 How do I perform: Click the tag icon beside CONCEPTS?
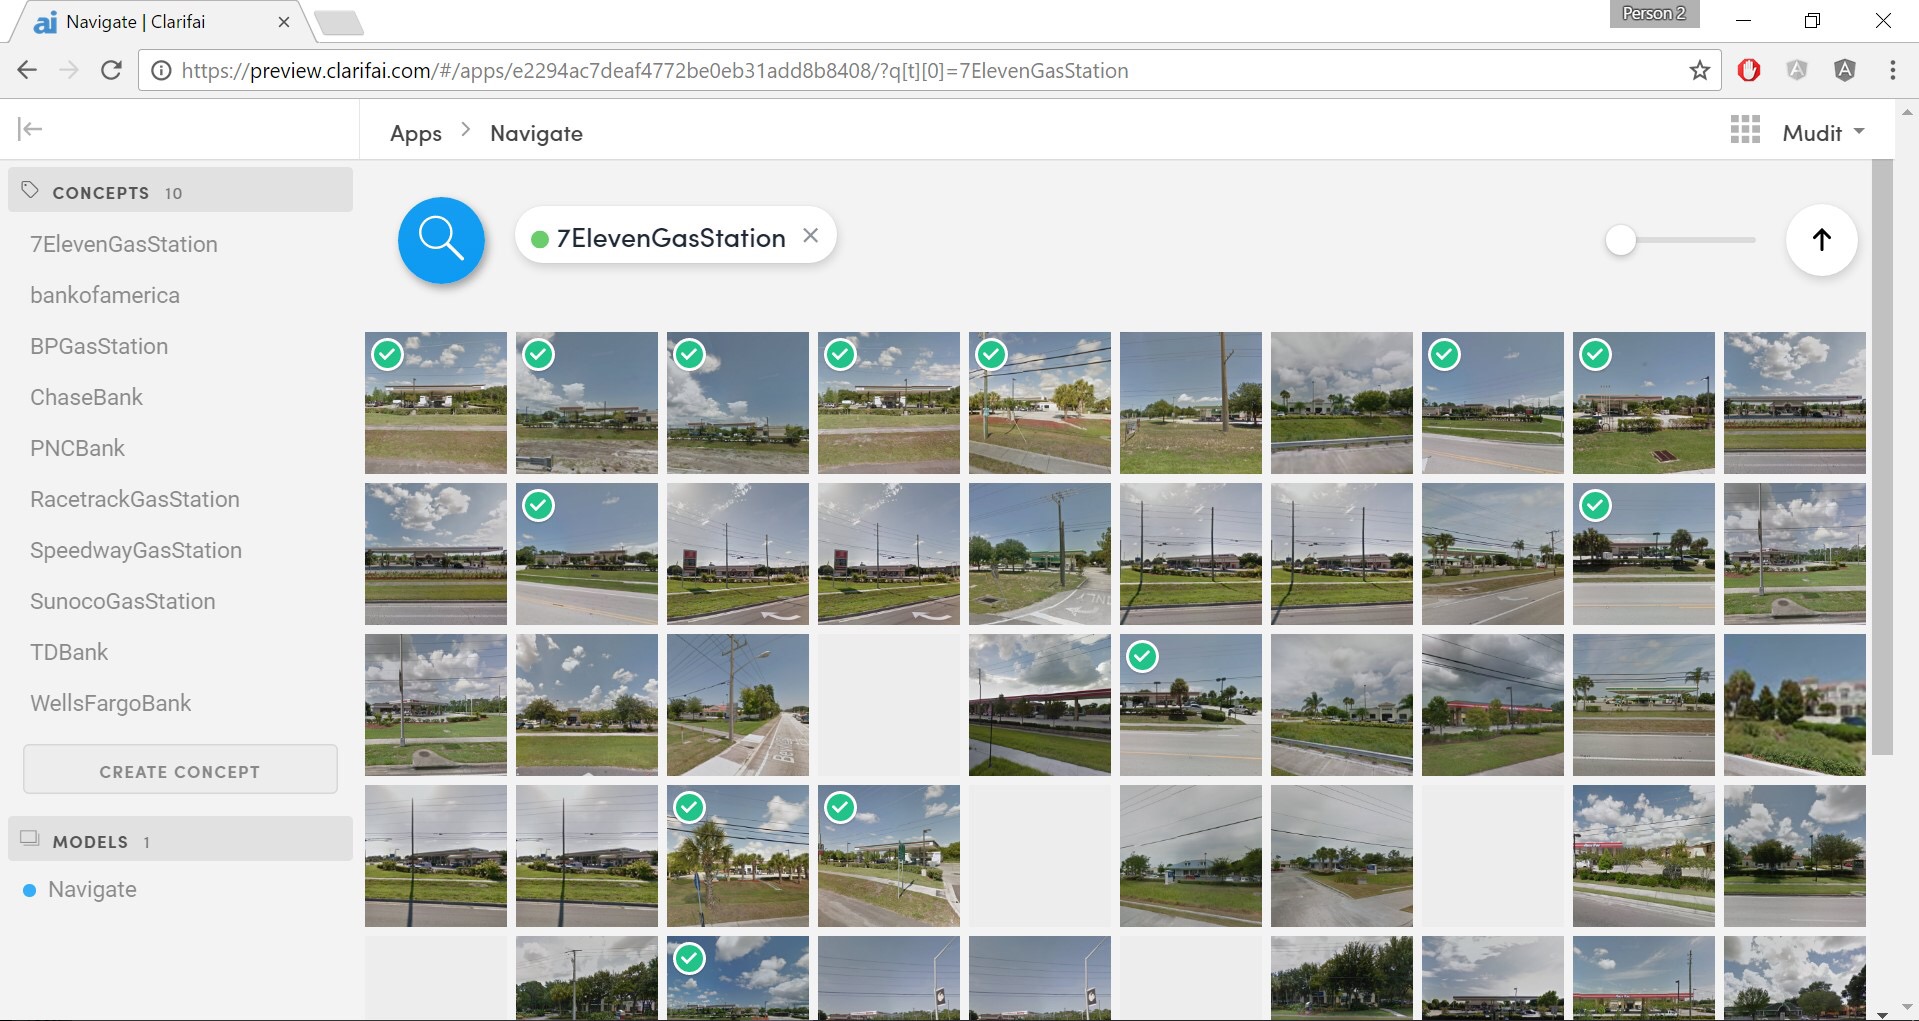click(x=30, y=190)
